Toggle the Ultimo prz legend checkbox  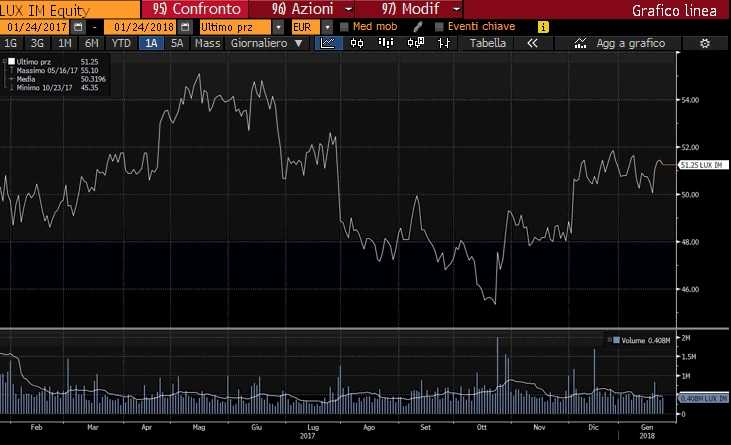[11, 62]
